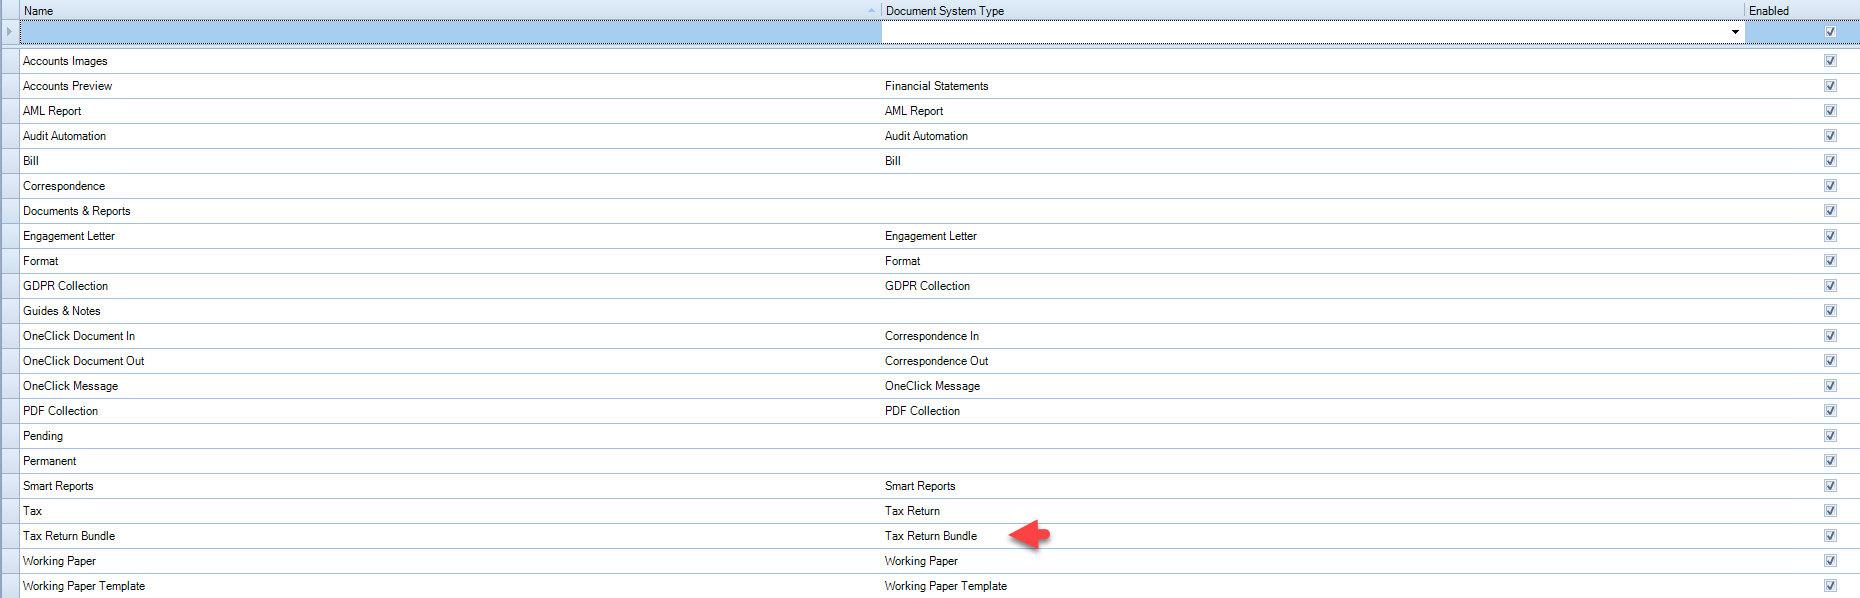Select the Tax Return system type cell

(1313, 511)
